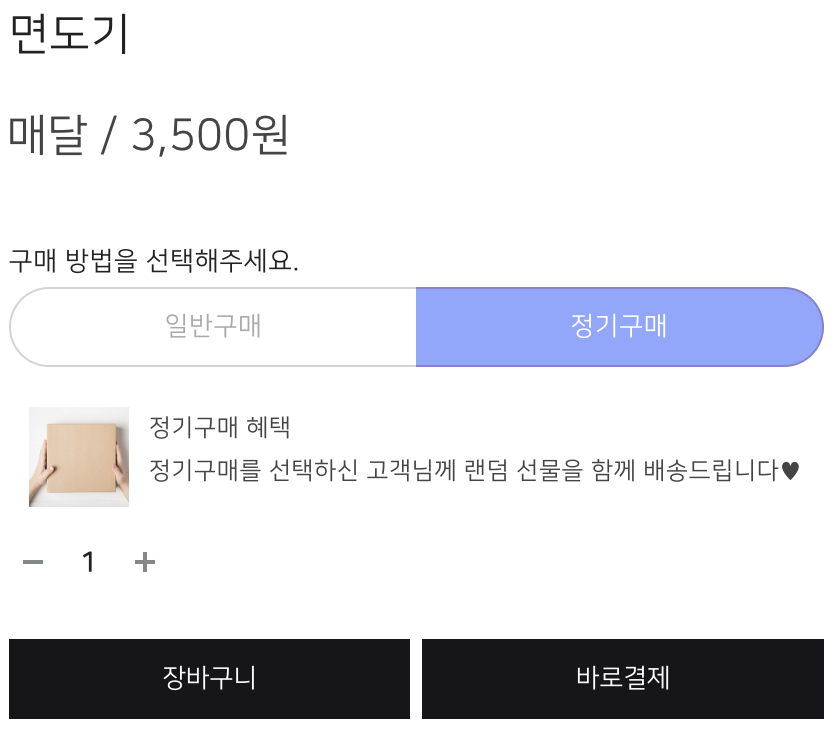This screenshot has height=730, width=834.
Task: Select the 일반구매 purchase option
Action: 213,327
